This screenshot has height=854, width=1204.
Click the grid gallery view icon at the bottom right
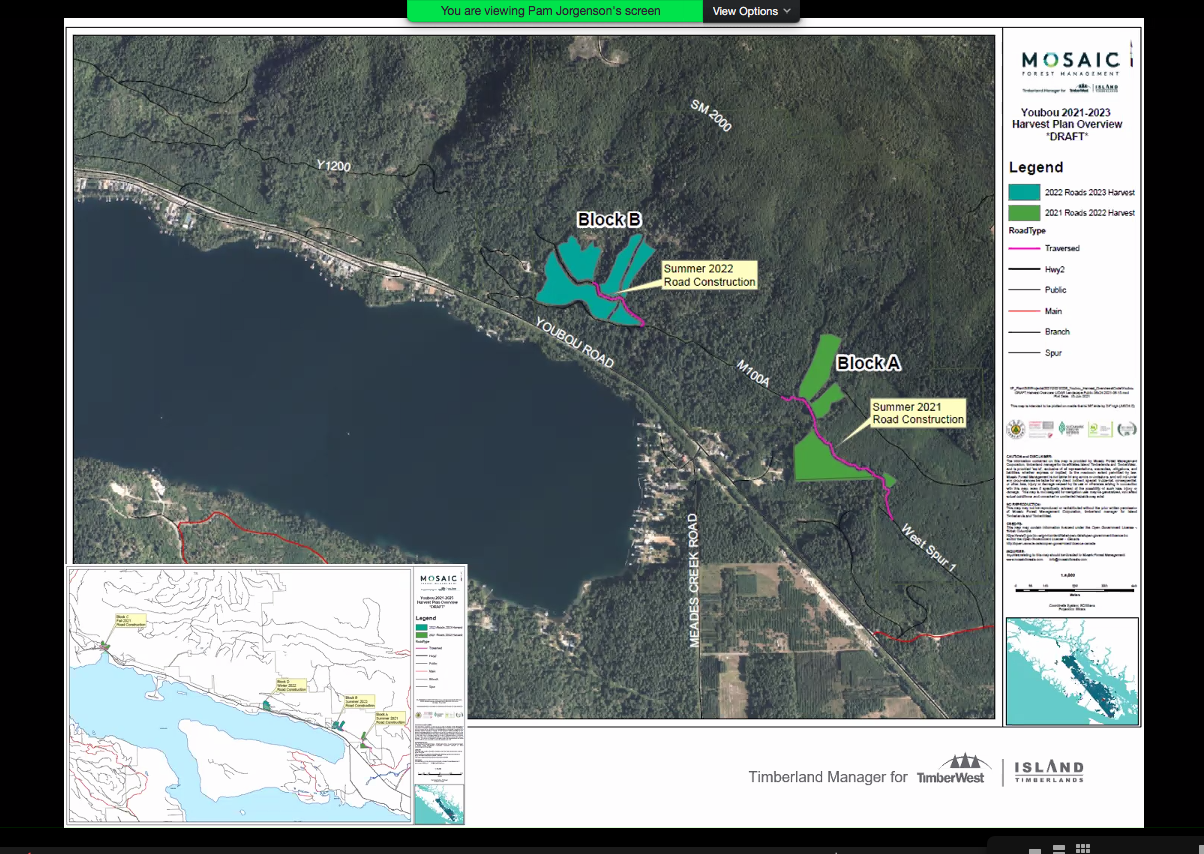click(1082, 849)
